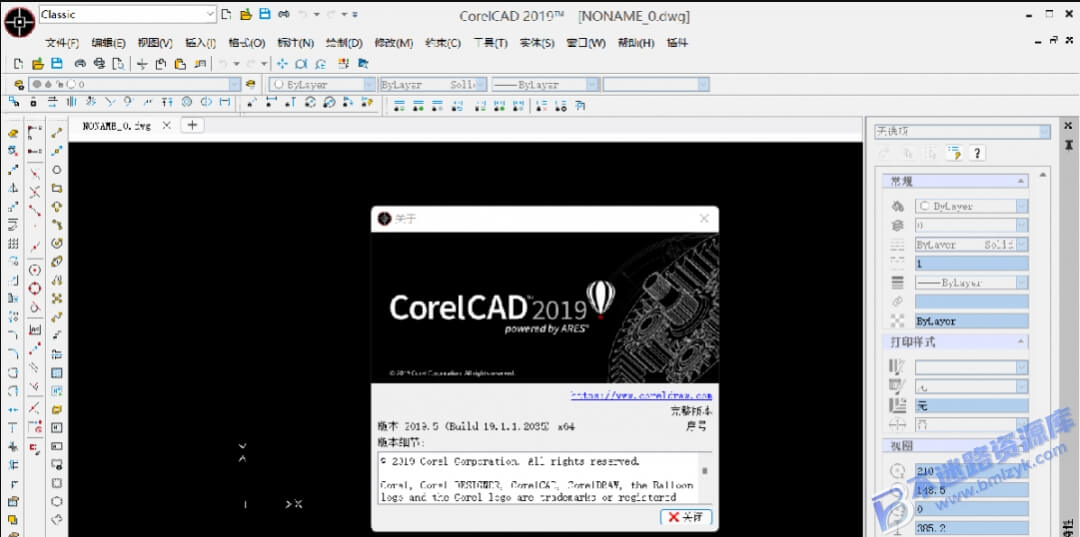Click the Open icon in the title bar
This screenshot has height=537, width=1080.
click(x=245, y=14)
